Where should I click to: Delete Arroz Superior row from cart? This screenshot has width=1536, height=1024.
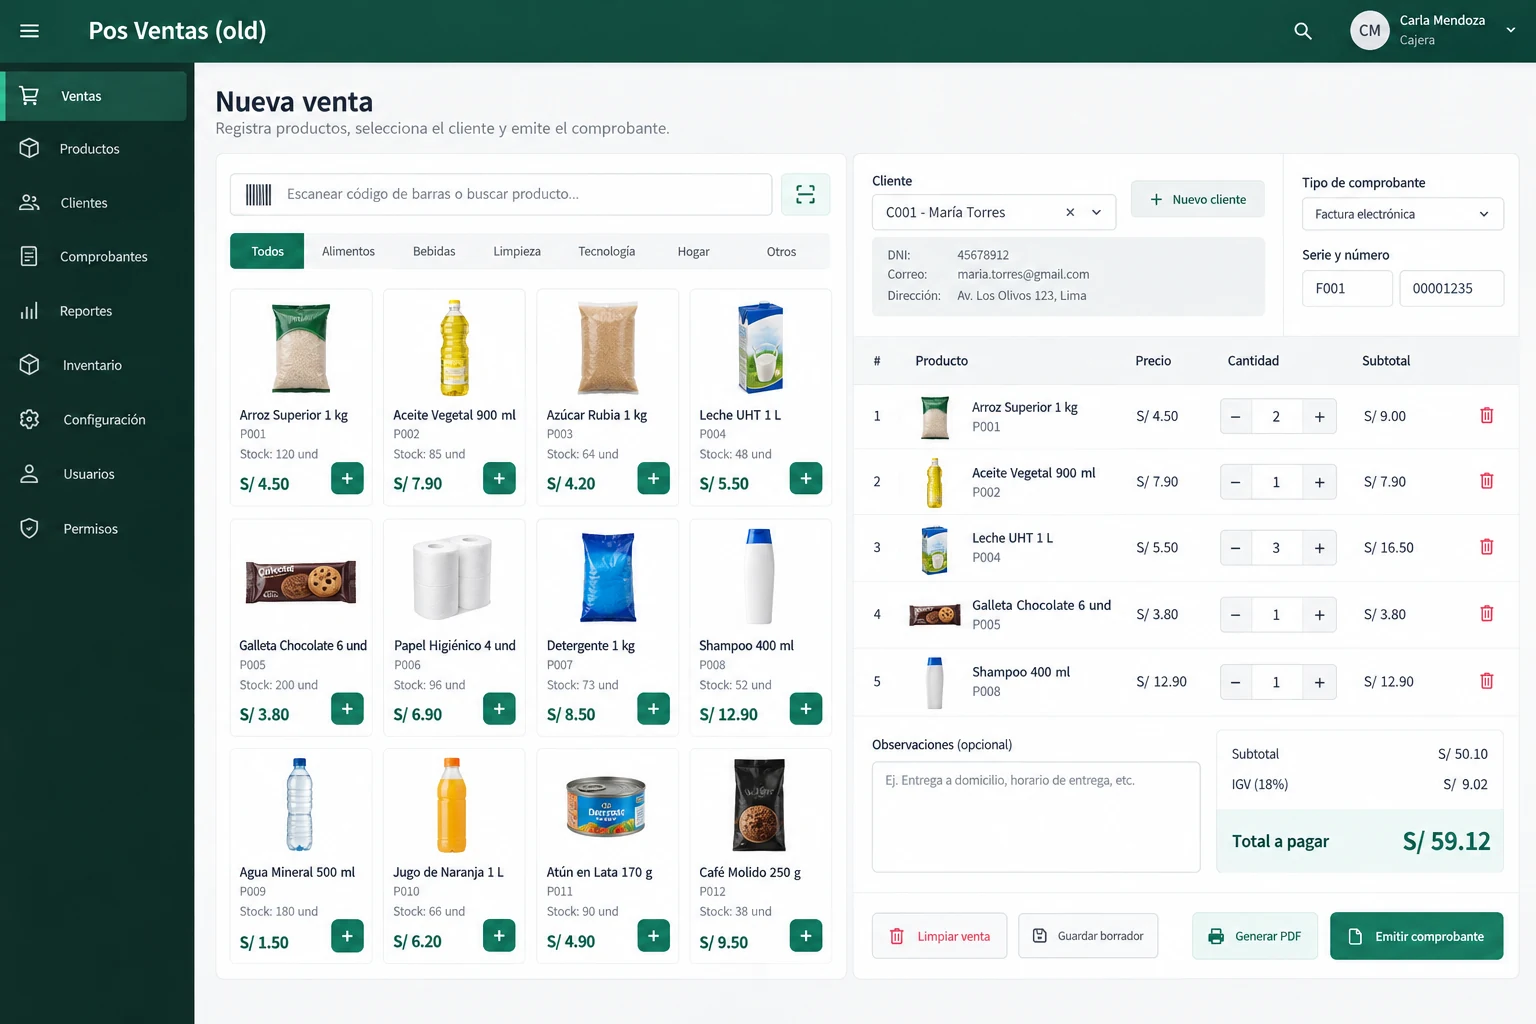click(x=1487, y=415)
